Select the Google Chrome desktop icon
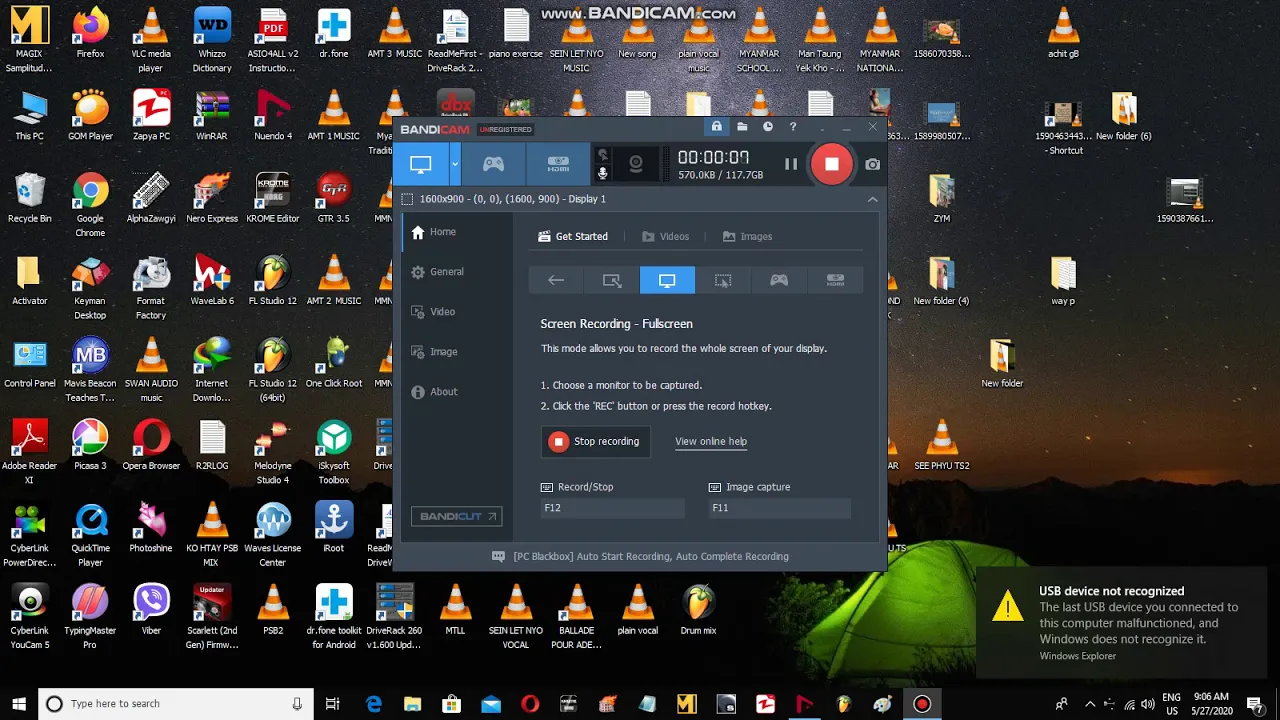This screenshot has height=720, width=1280. tap(90, 205)
